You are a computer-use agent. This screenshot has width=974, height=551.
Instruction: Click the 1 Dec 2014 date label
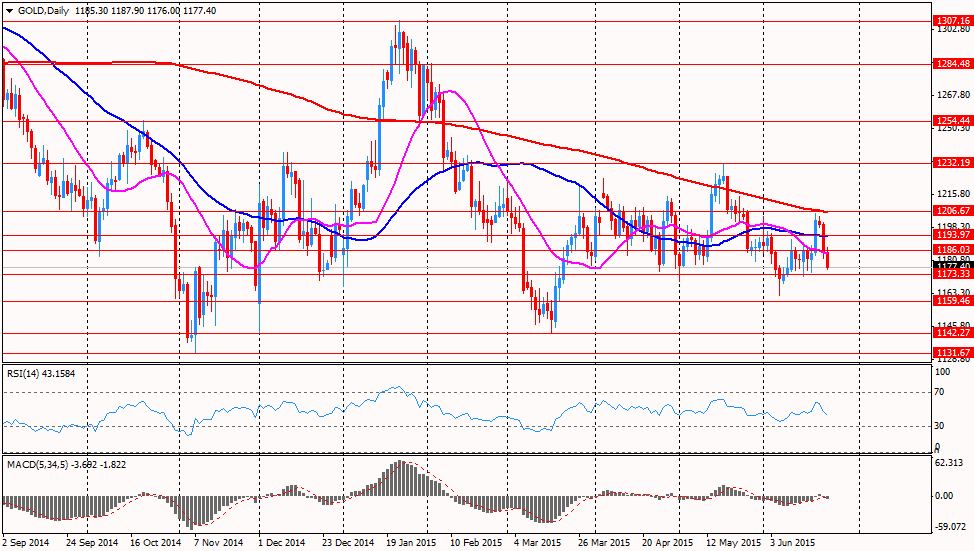tap(281, 543)
